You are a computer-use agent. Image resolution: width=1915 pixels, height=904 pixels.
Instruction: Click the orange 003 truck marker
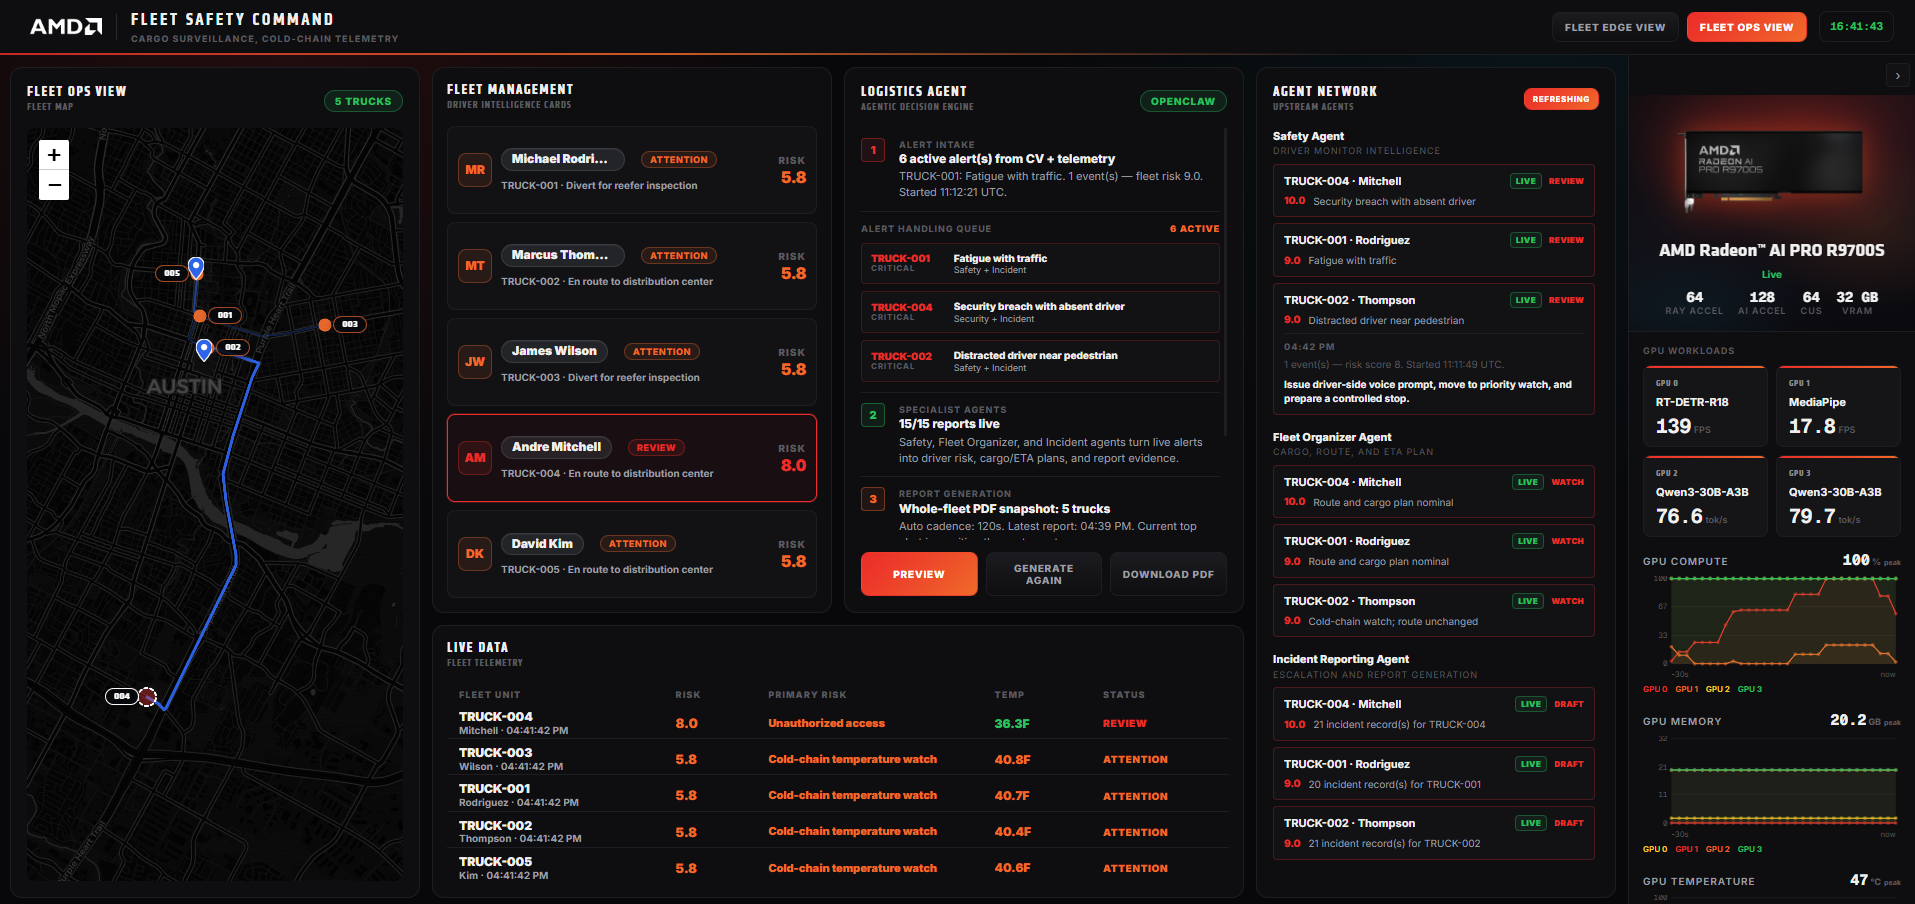(325, 324)
